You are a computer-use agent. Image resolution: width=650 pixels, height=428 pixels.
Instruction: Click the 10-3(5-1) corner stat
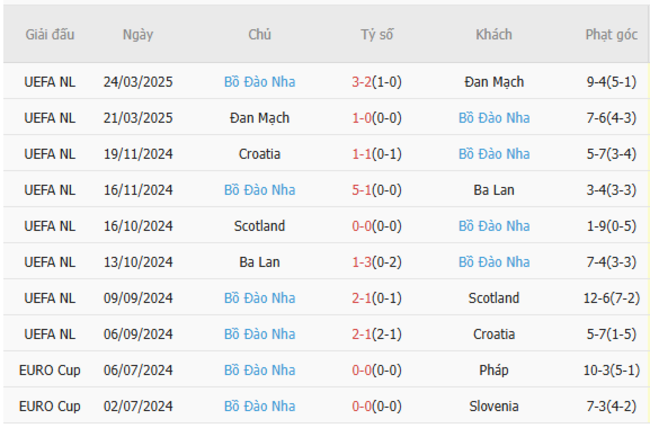click(x=611, y=370)
